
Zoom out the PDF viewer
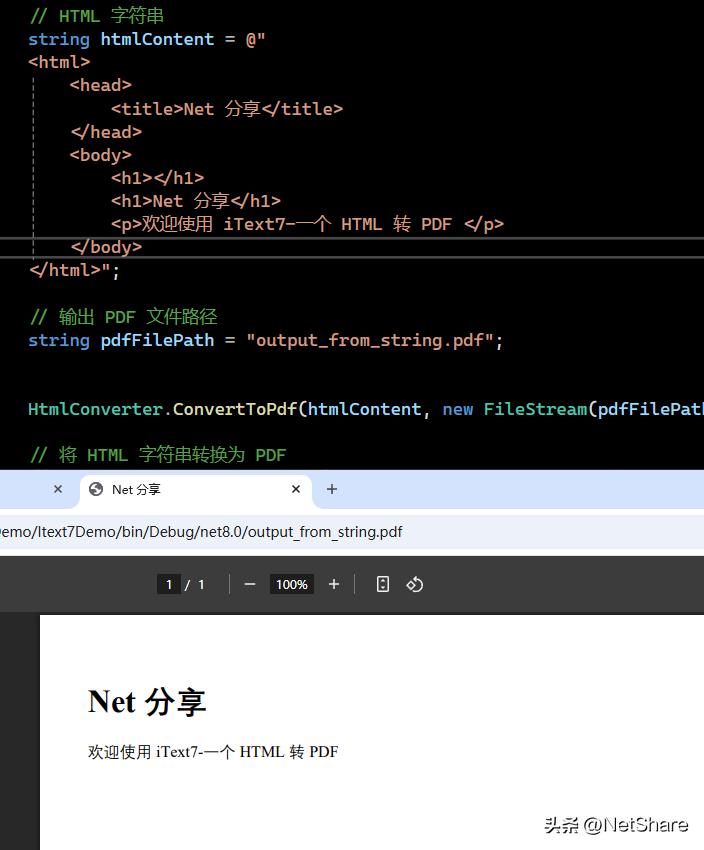[x=249, y=584]
